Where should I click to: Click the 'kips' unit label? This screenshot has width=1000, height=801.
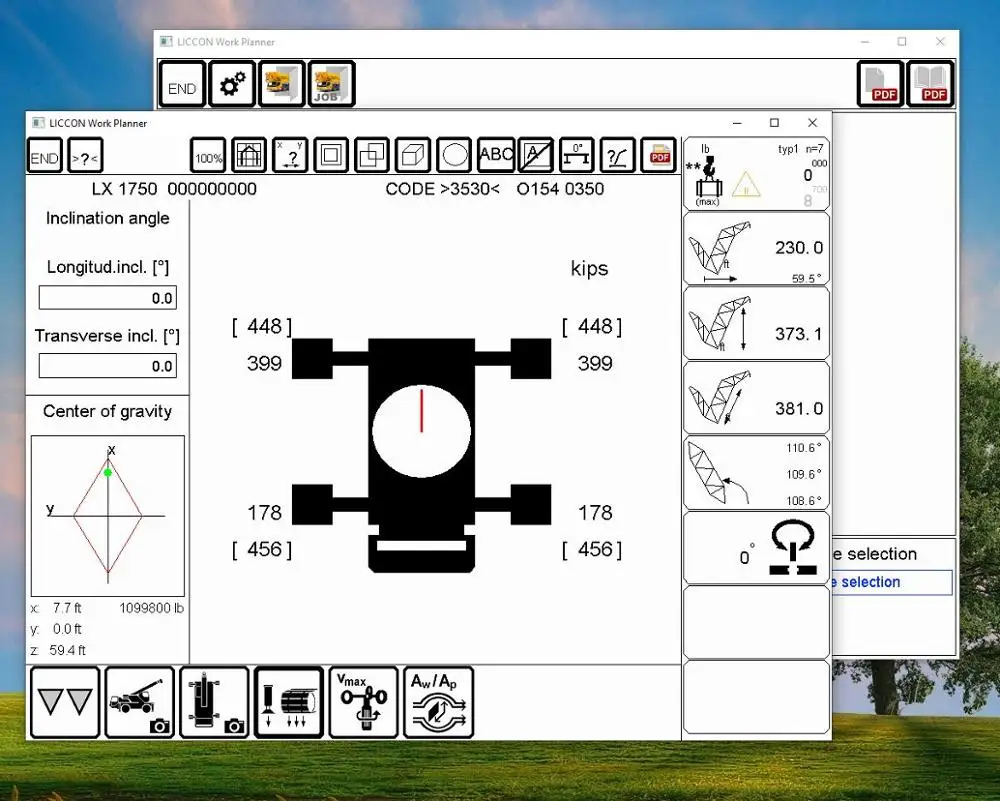pos(589,268)
